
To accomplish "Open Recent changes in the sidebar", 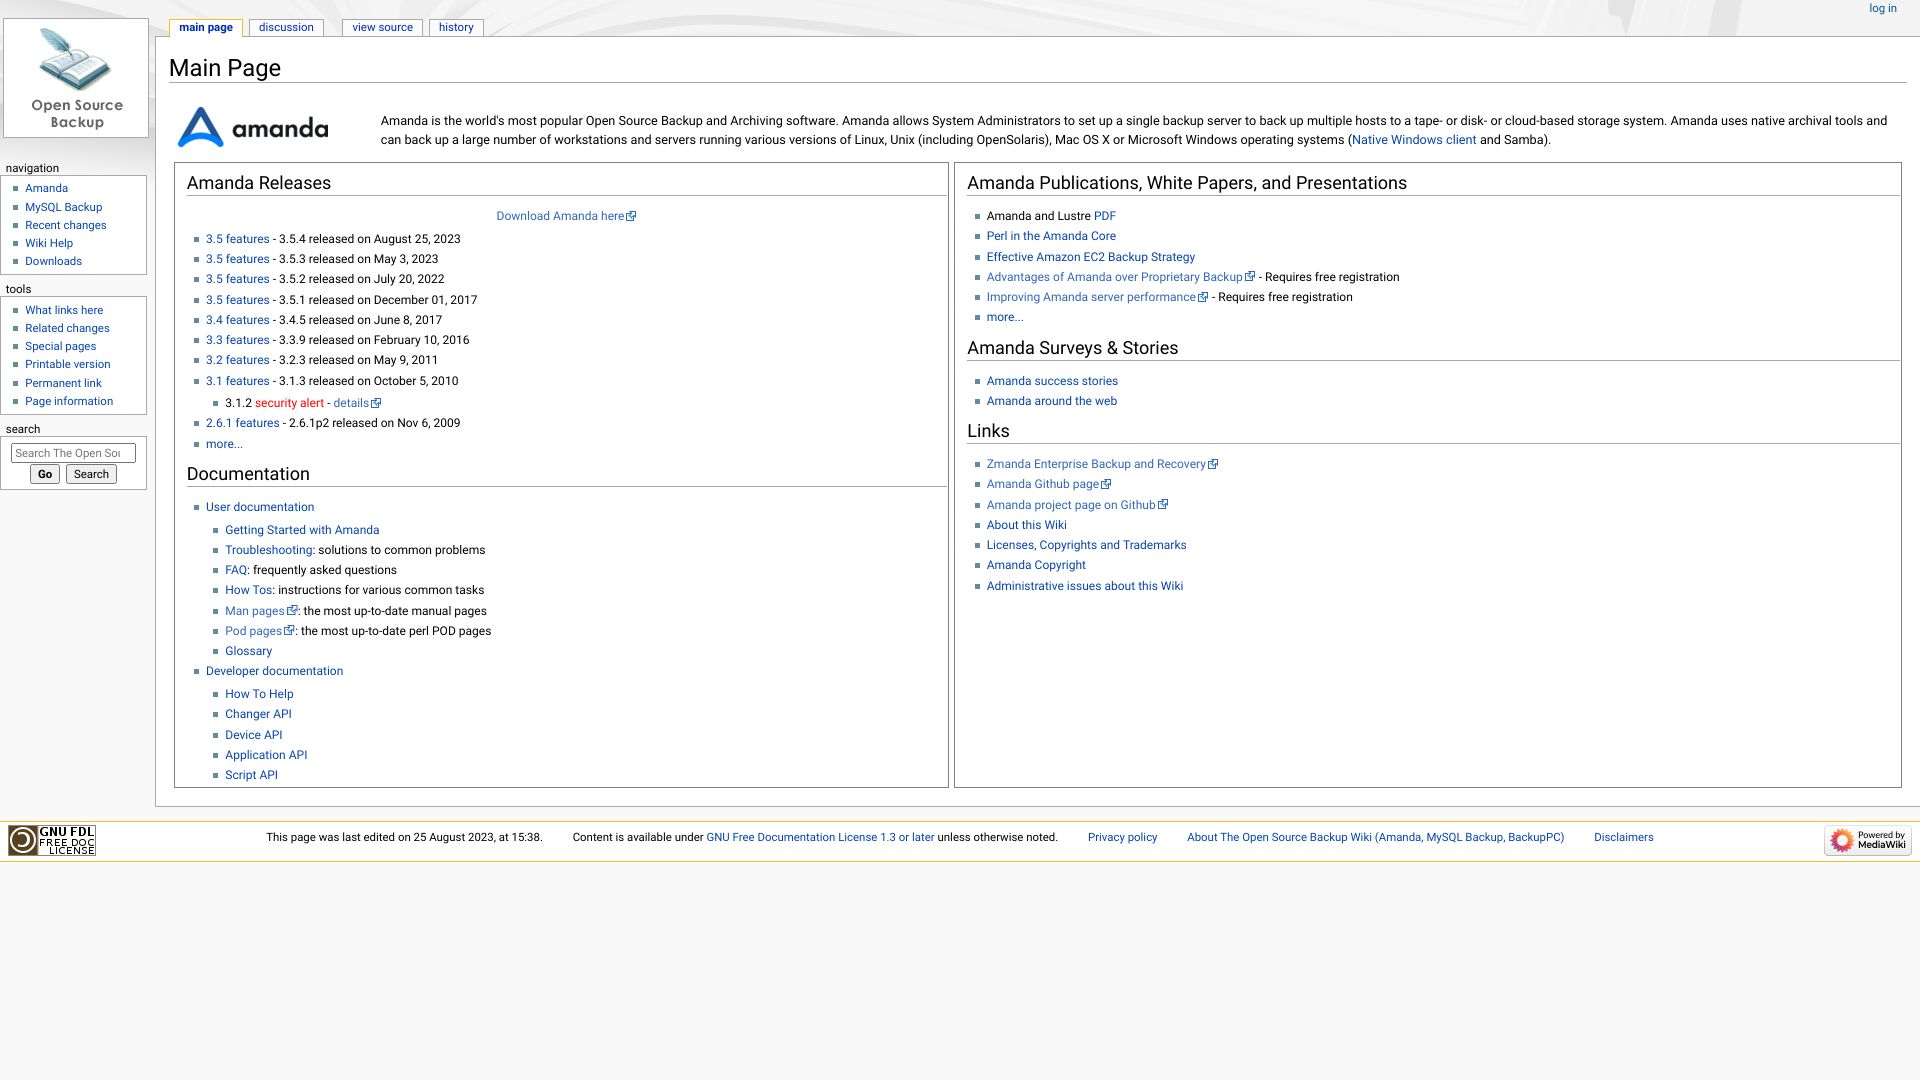I will 65,226.
